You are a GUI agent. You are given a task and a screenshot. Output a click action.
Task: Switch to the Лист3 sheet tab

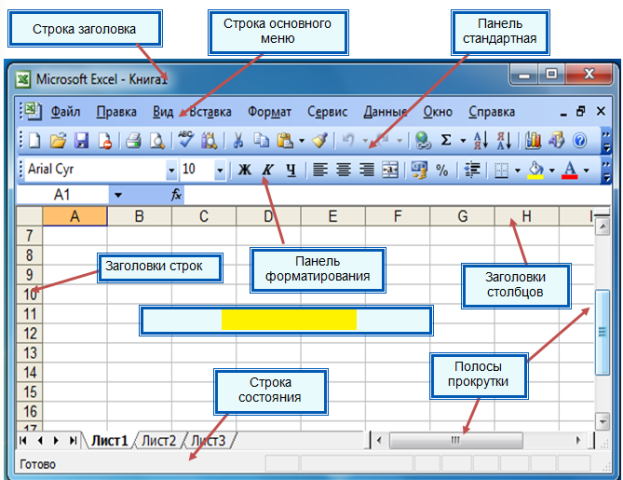coord(208,441)
